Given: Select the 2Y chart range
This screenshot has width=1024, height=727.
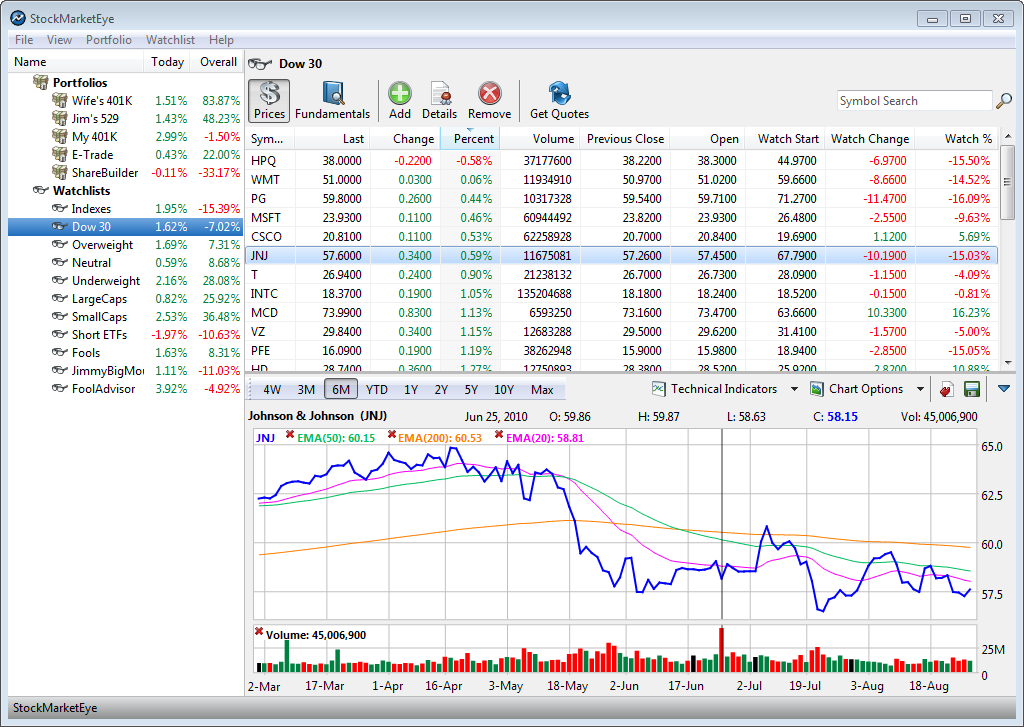Looking at the screenshot, I should click(x=441, y=390).
